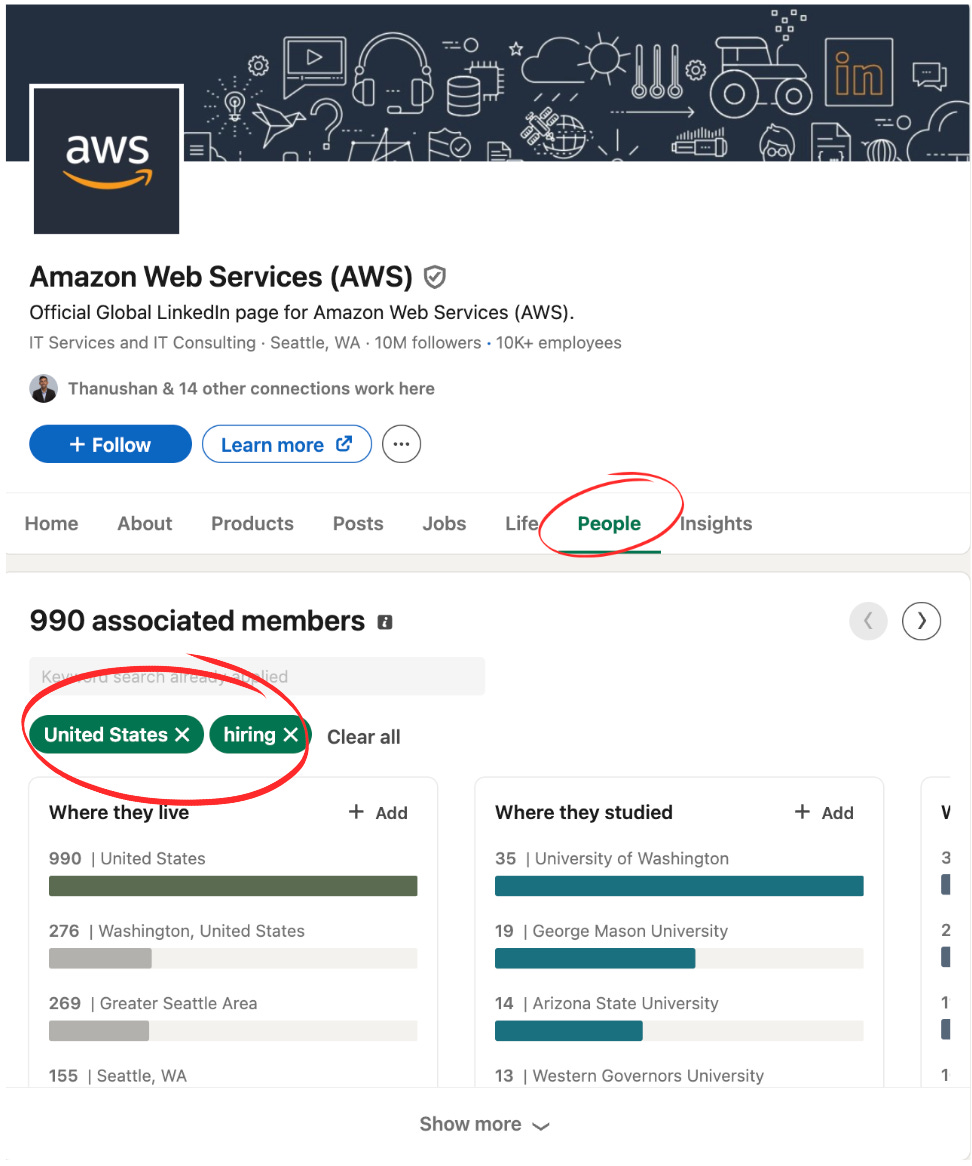Select the Greater Seattle Area bar
This screenshot has height=1166, width=972.
[233, 1031]
